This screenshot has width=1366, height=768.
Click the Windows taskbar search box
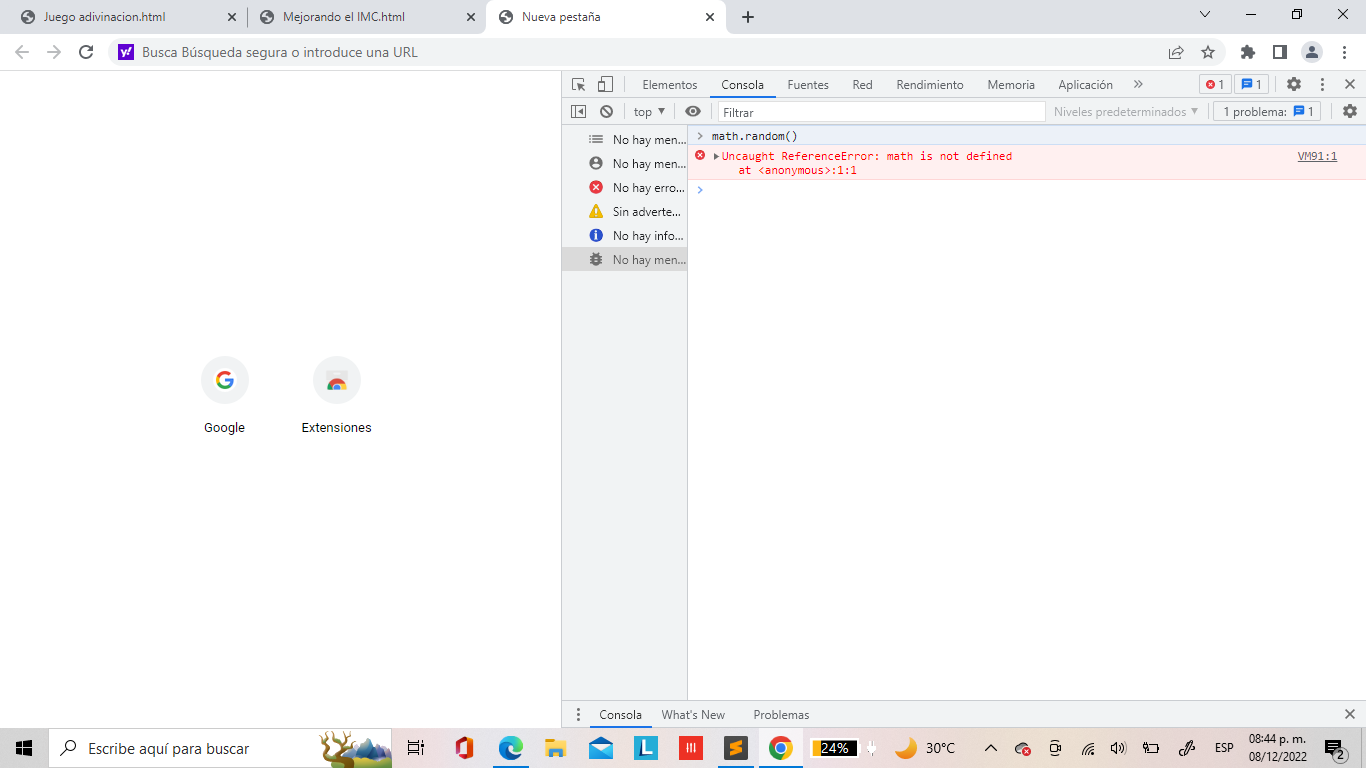point(220,748)
